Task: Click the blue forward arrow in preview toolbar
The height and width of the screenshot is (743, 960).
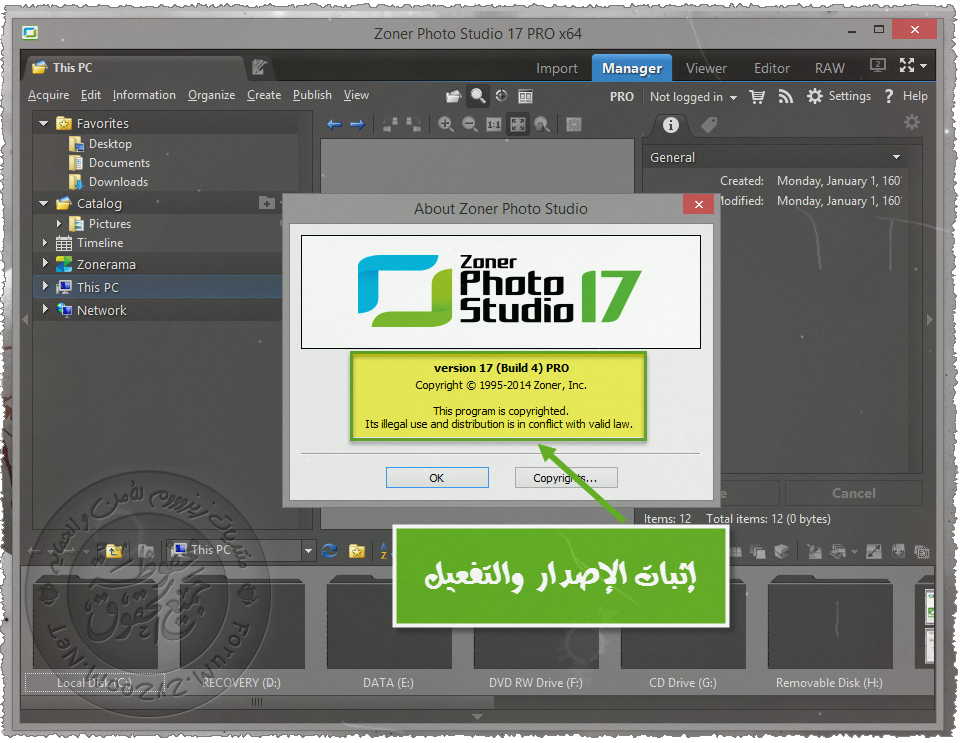Action: point(358,125)
